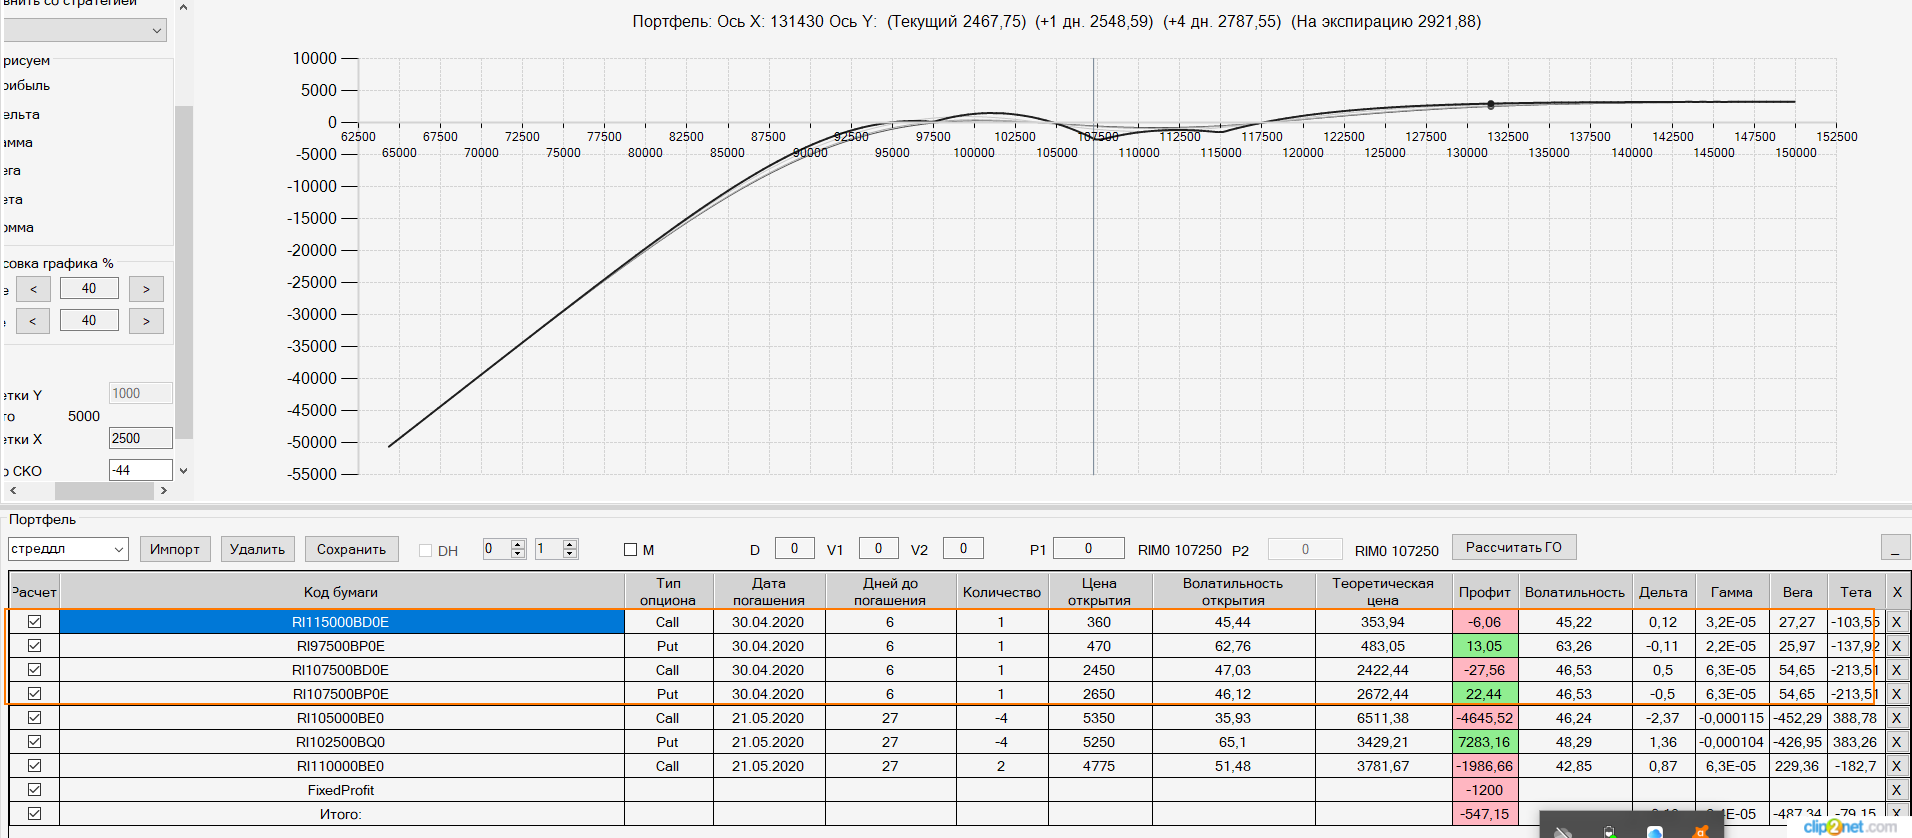Uncheck the RI110000BE0 row checkbox
The image size is (1912, 838).
tap(34, 766)
